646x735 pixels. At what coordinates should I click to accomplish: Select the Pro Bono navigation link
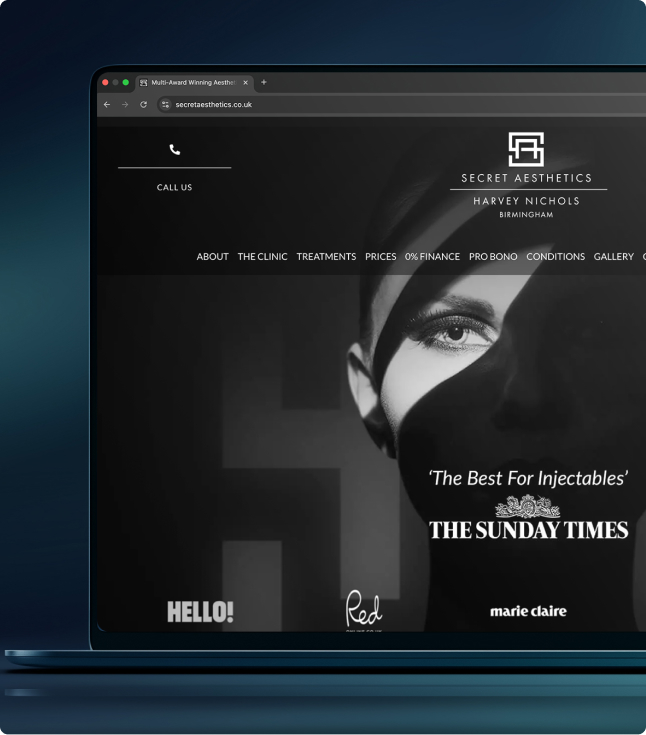(493, 257)
